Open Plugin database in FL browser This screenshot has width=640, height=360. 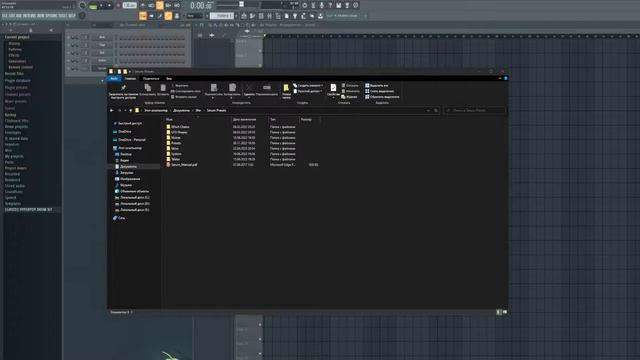pos(18,81)
